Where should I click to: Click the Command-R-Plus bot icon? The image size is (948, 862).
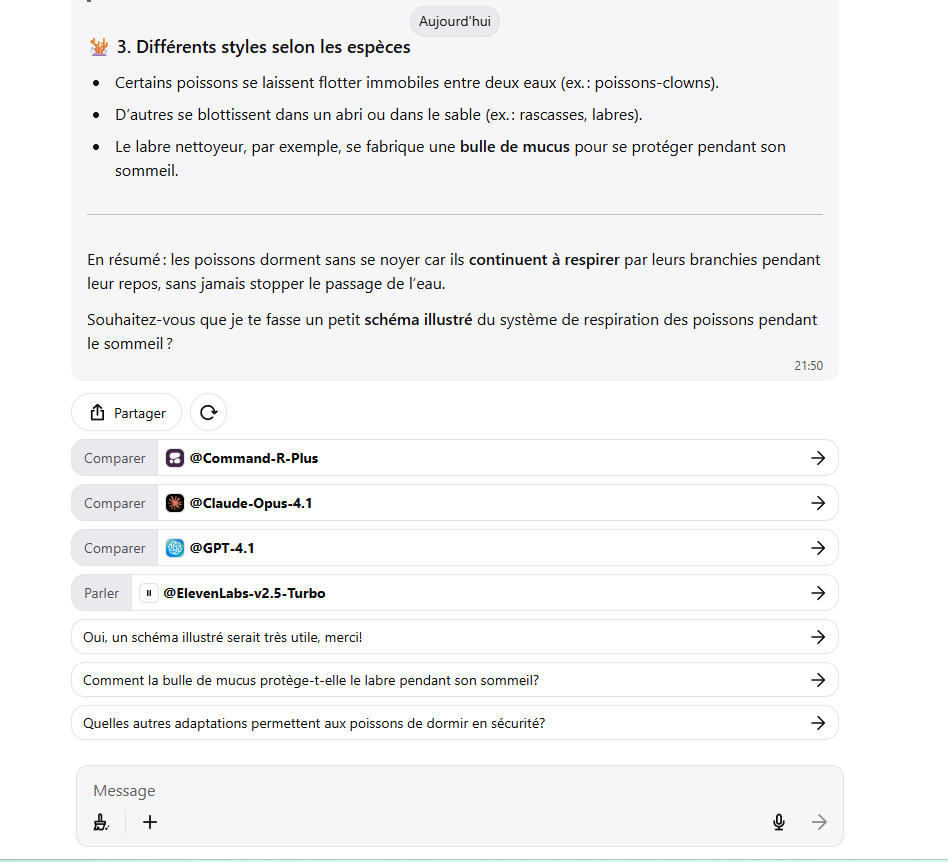tap(175, 458)
